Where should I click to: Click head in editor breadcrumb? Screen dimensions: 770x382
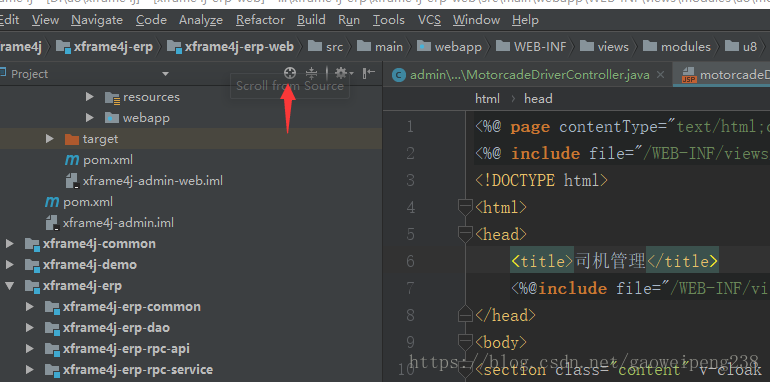(x=538, y=99)
